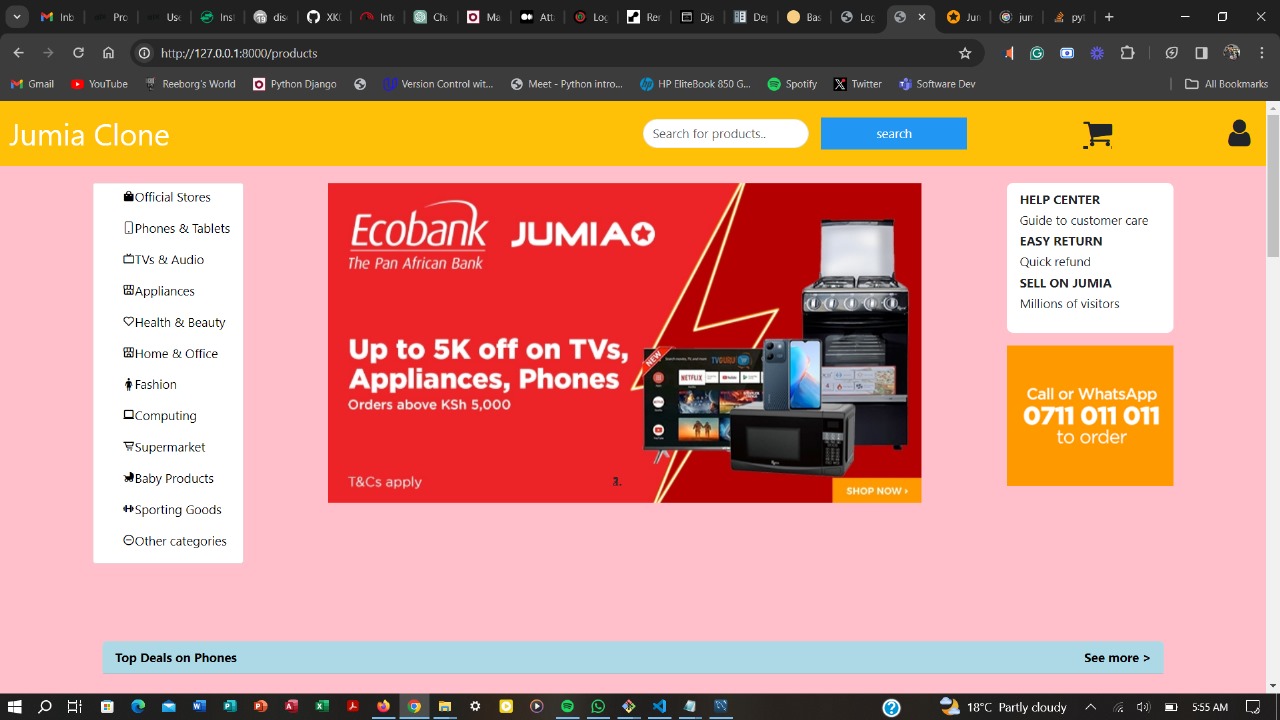Click SHOP NOW on the Ecobank banner
1280x720 pixels.
(x=877, y=491)
